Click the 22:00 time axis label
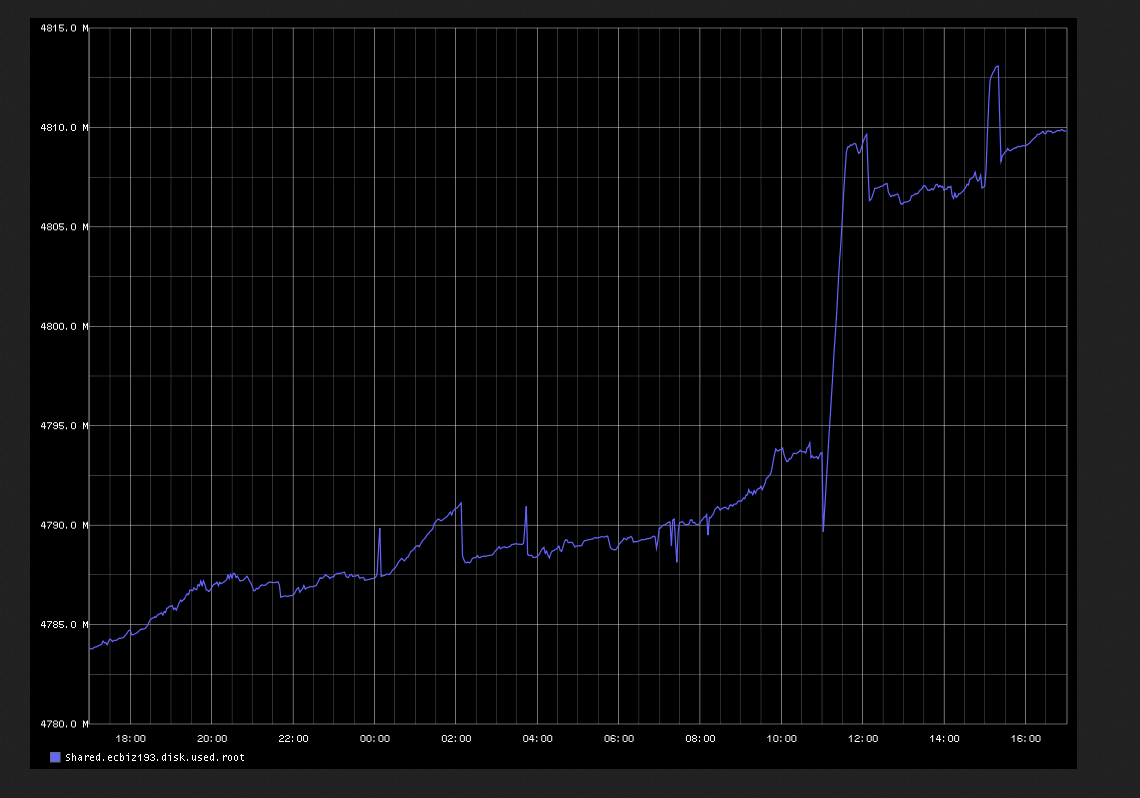1140x798 pixels. pyautogui.click(x=293, y=739)
